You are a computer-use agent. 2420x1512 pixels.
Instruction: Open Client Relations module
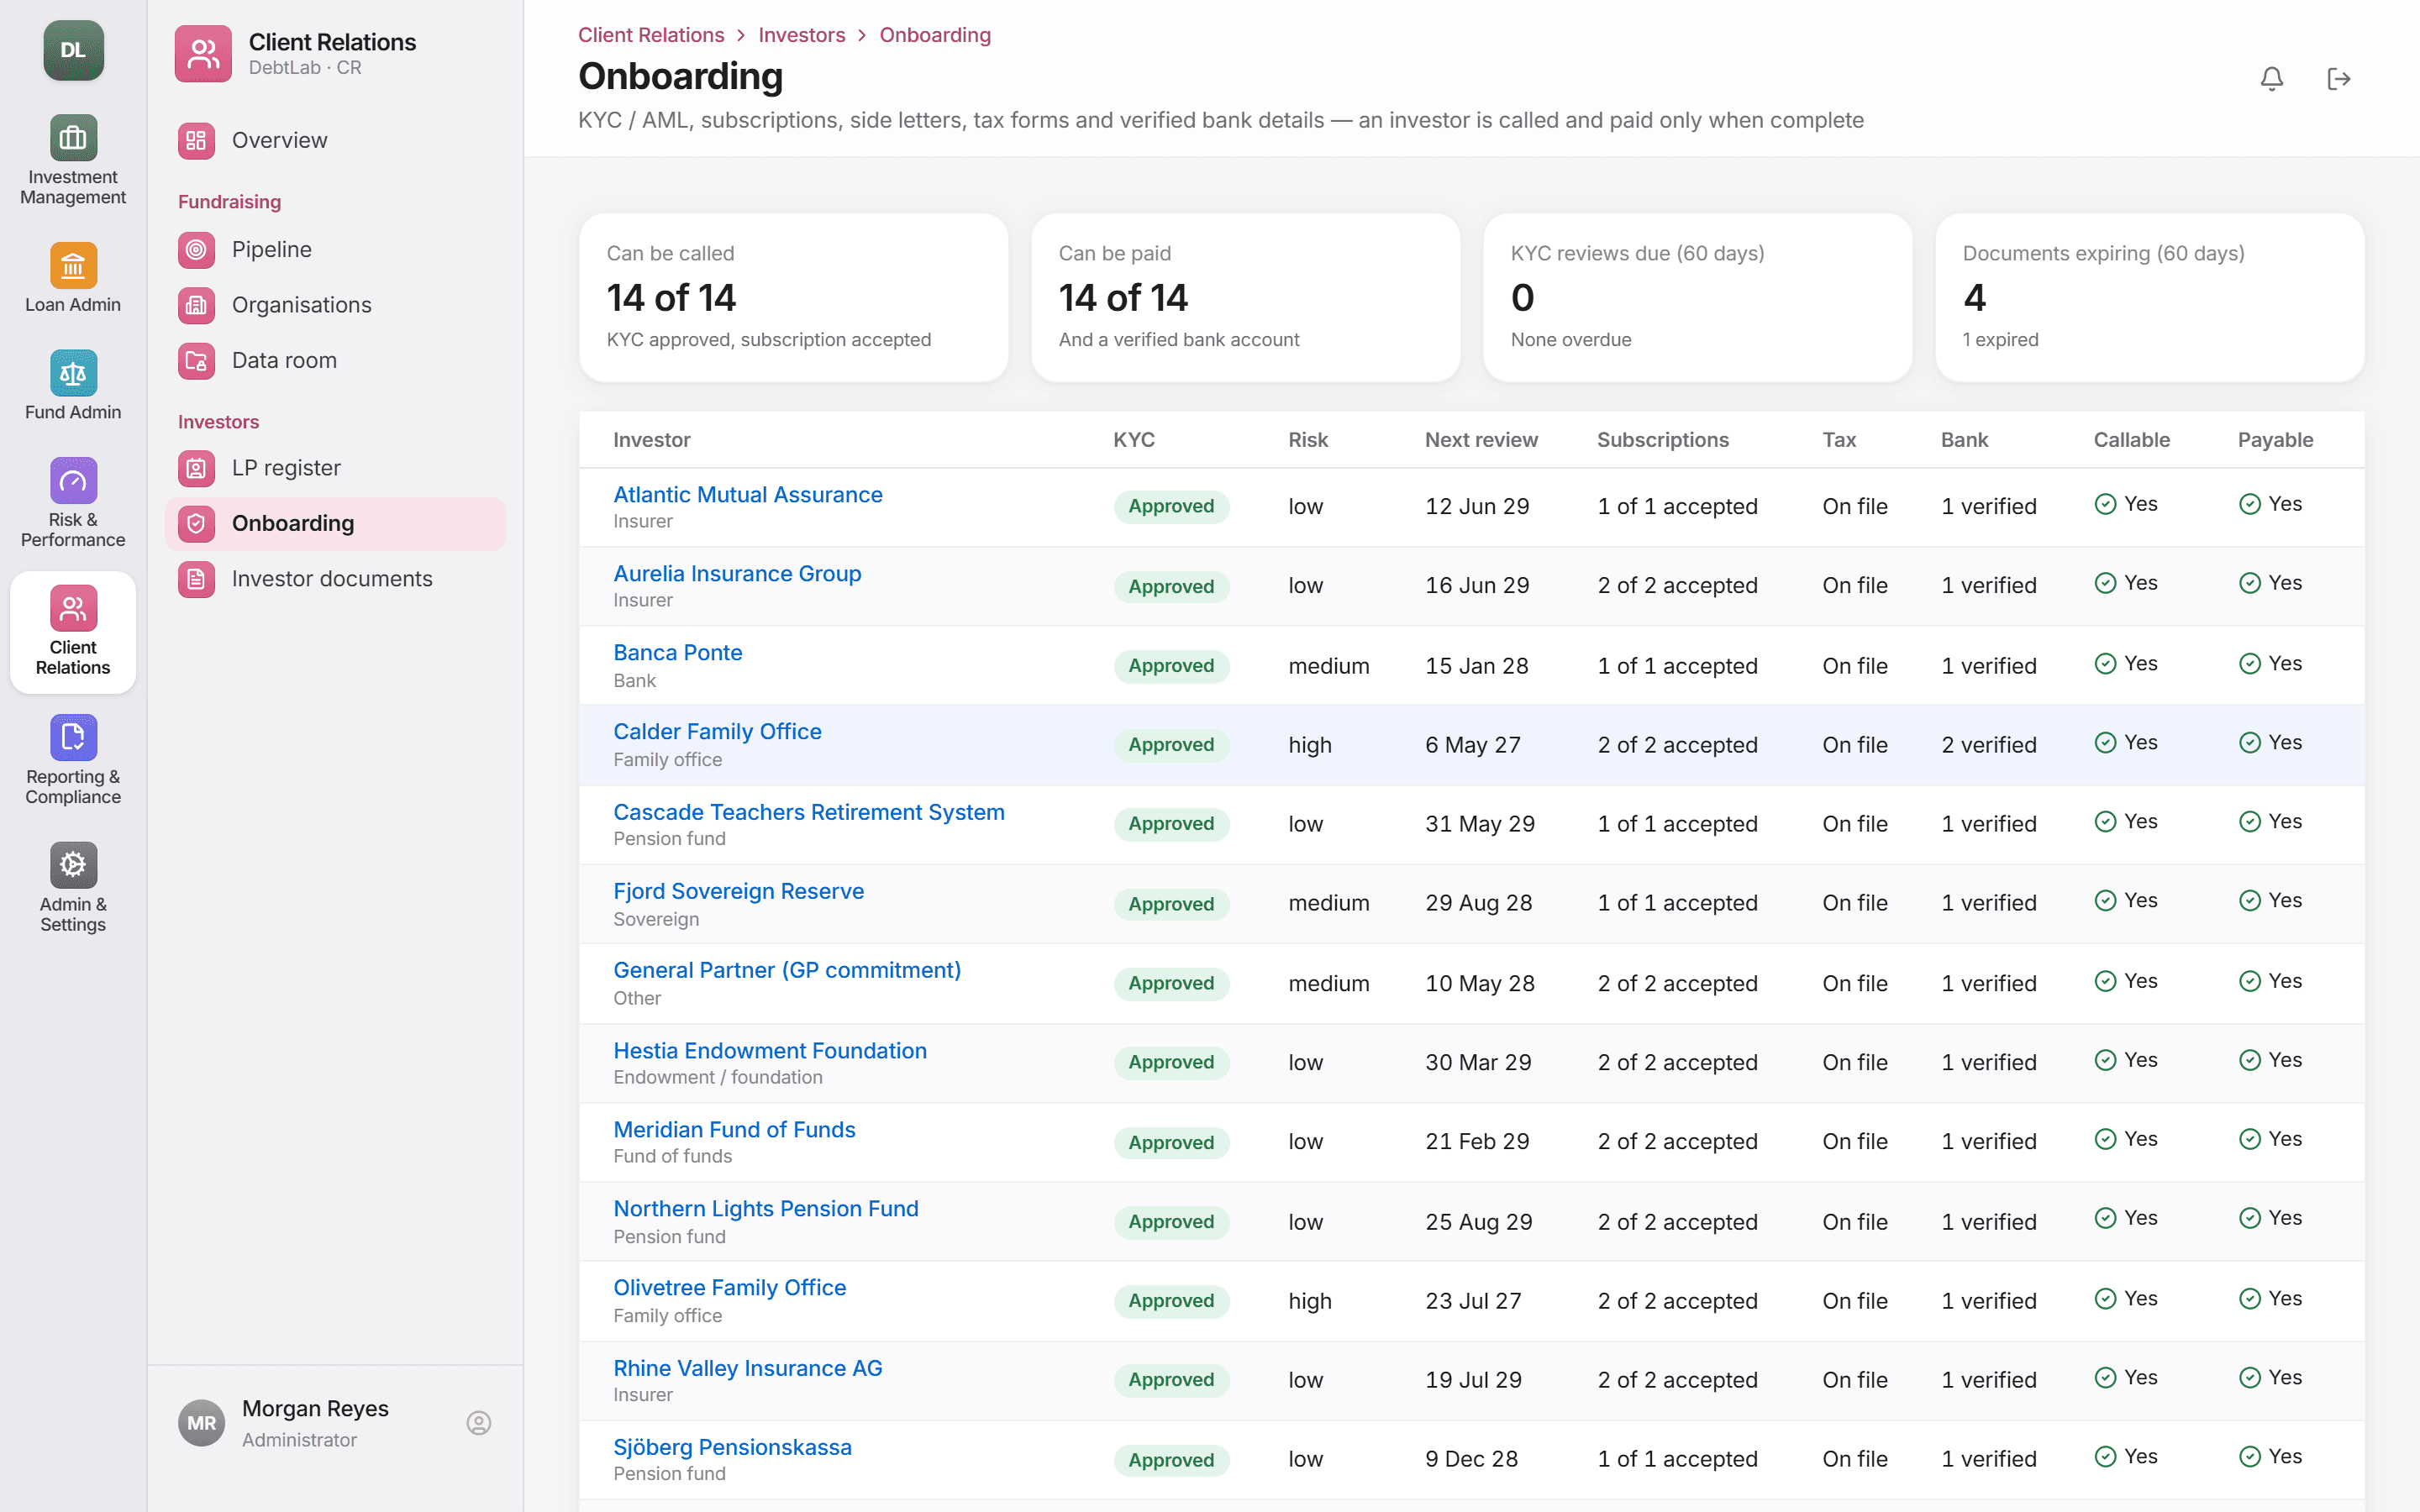point(73,631)
